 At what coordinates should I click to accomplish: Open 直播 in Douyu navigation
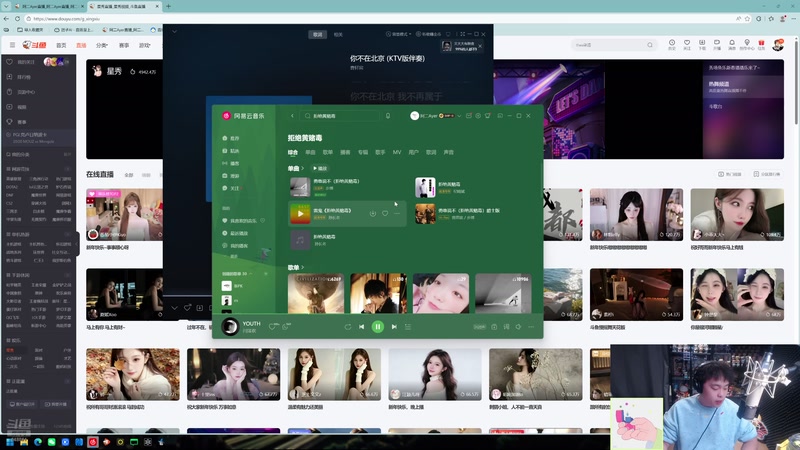[x=81, y=45]
